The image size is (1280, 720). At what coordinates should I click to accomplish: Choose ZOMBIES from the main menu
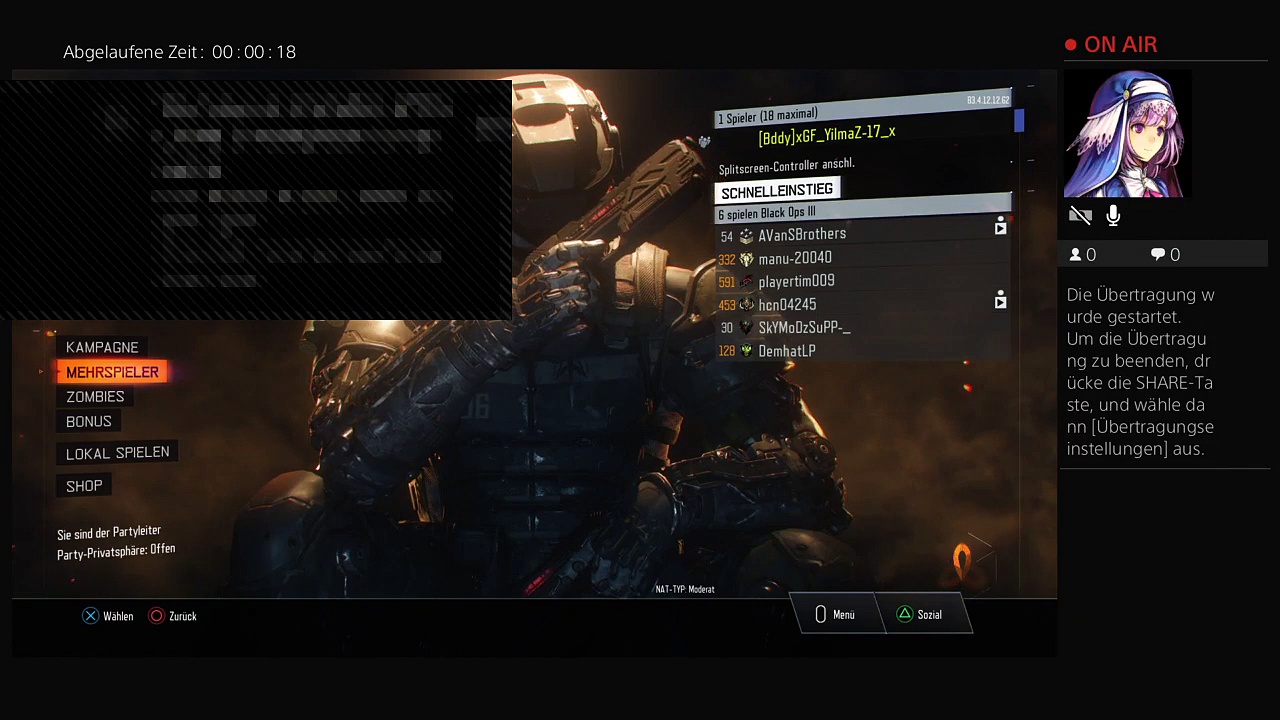(x=95, y=397)
